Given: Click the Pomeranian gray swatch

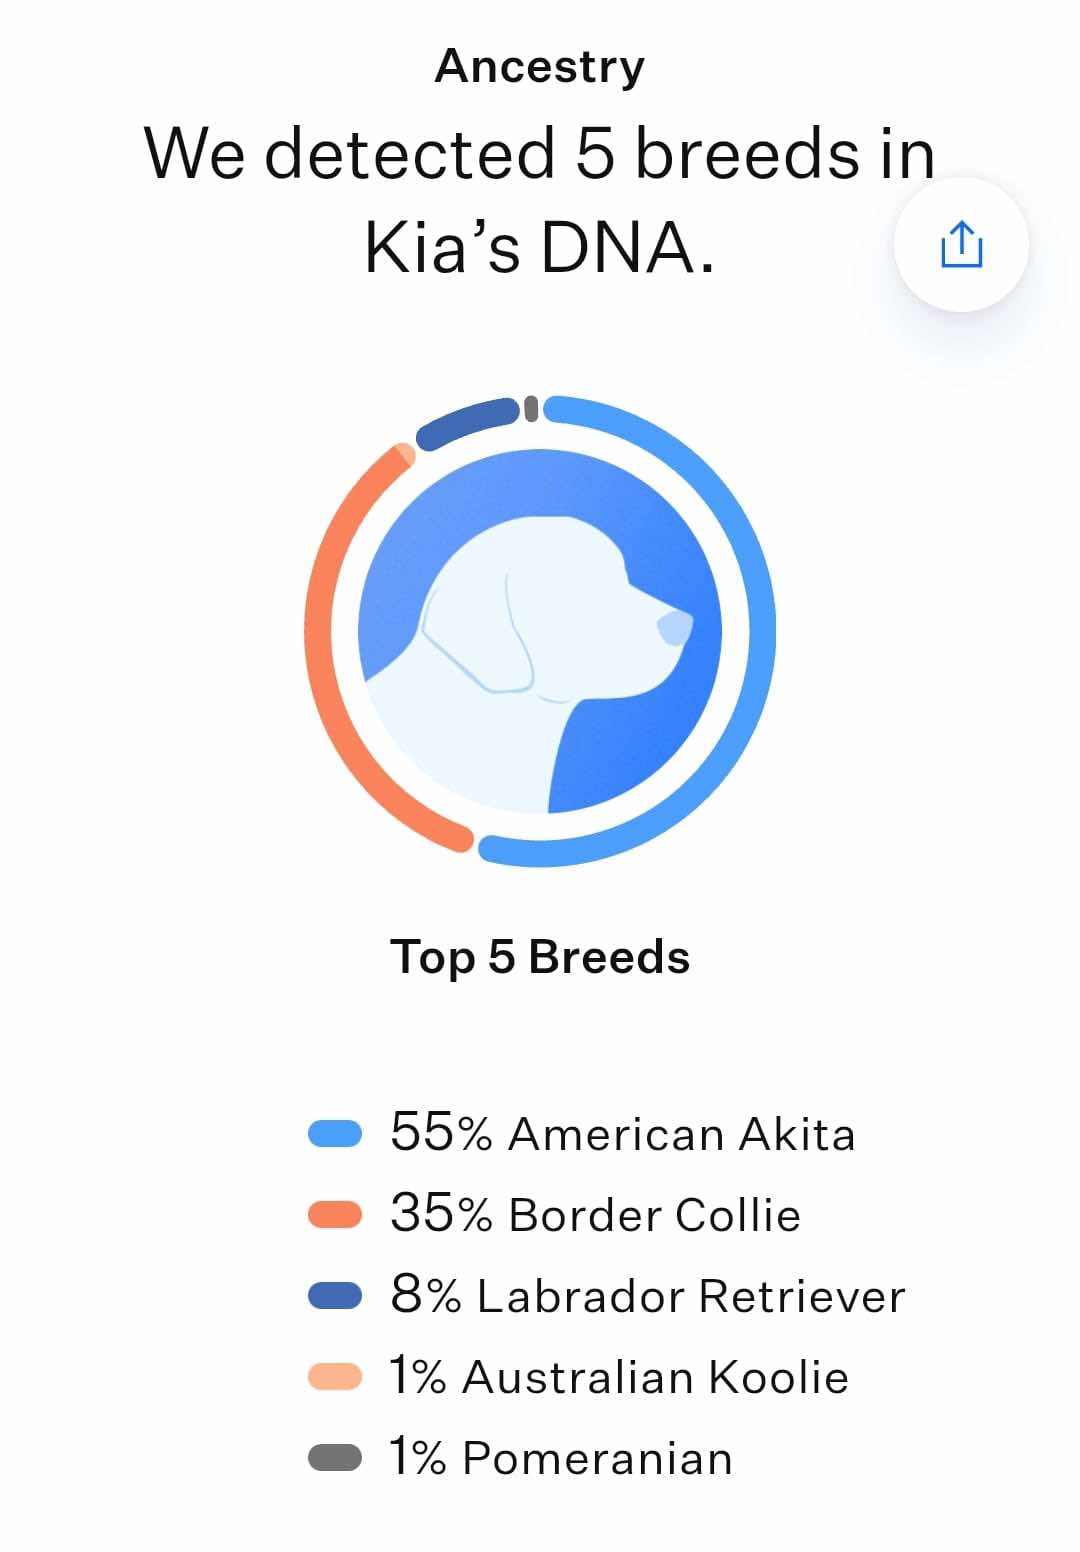Looking at the screenshot, I should click(334, 1457).
